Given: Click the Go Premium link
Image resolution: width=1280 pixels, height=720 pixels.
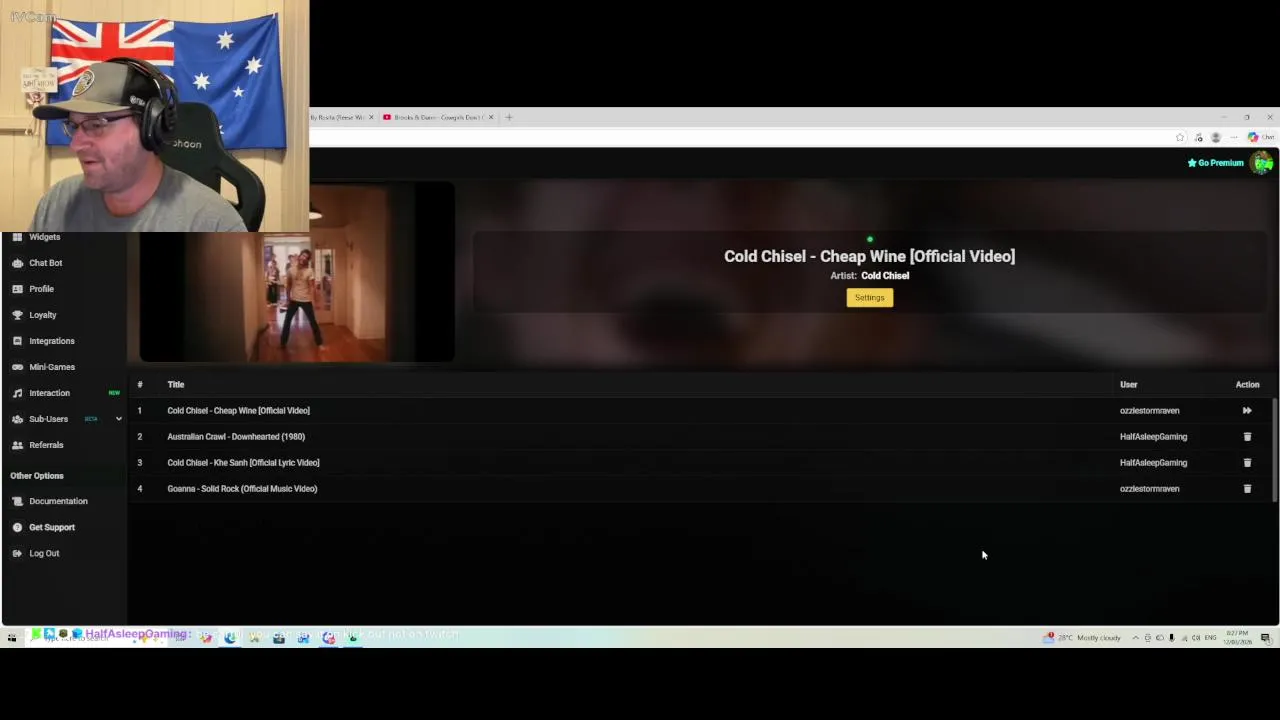Looking at the screenshot, I should (x=1215, y=163).
